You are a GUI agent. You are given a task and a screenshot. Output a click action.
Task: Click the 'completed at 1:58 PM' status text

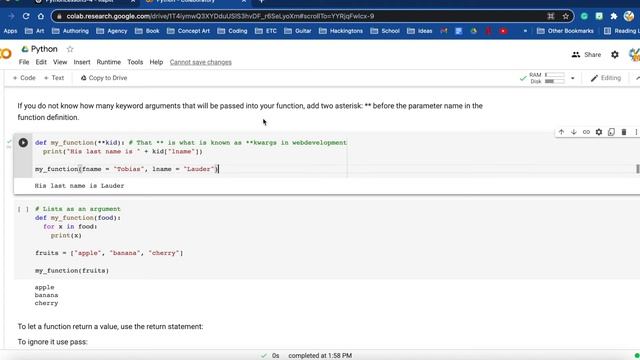tap(320, 356)
